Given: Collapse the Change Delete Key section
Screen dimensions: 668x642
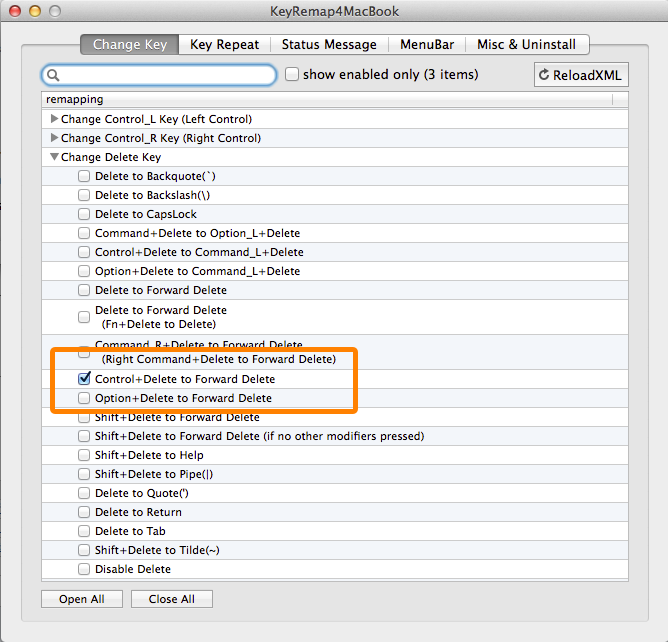Looking at the screenshot, I should 54,157.
